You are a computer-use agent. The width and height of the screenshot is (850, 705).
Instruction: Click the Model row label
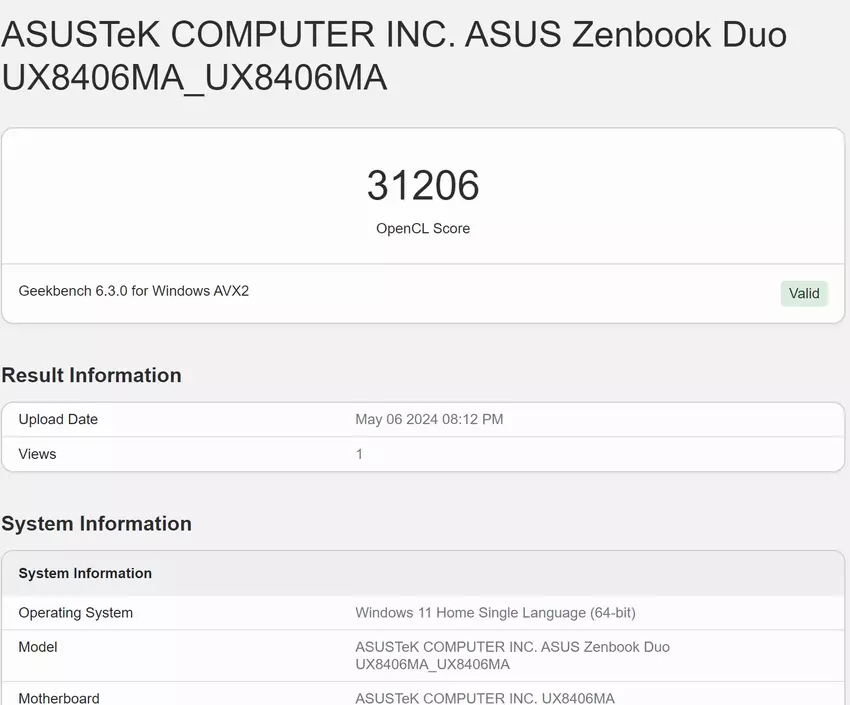tap(38, 647)
